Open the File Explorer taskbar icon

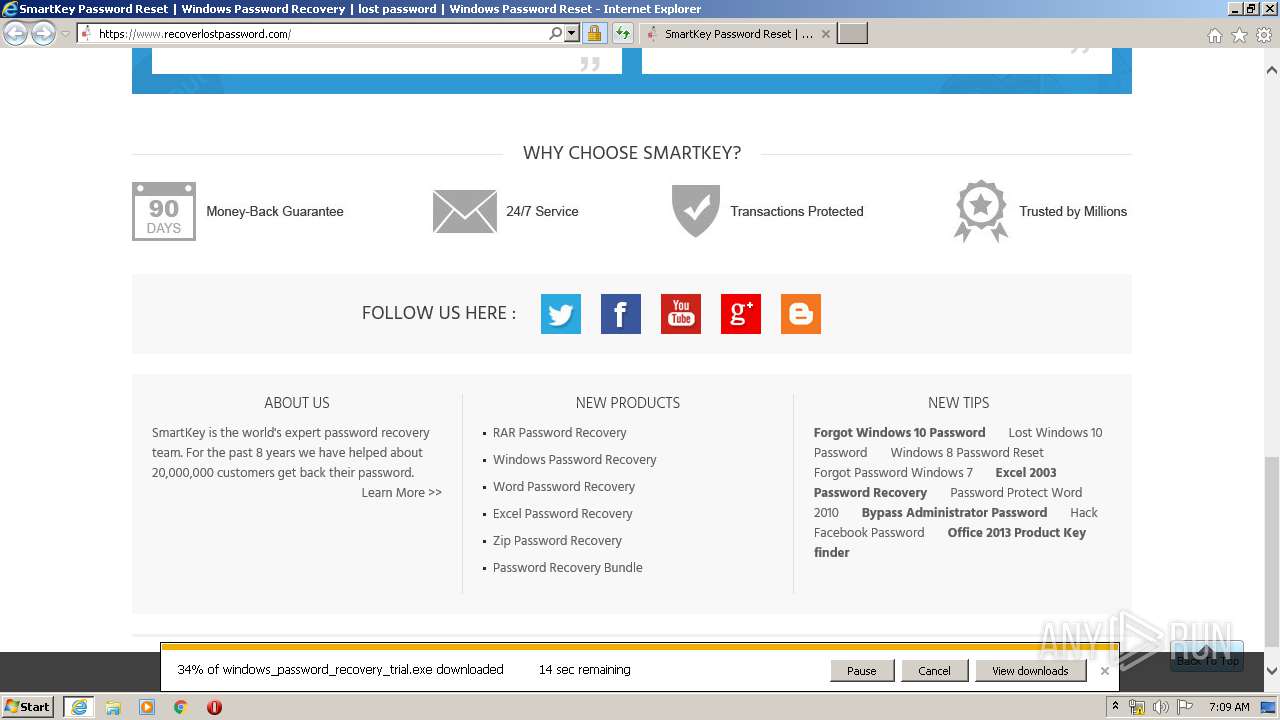click(x=113, y=707)
